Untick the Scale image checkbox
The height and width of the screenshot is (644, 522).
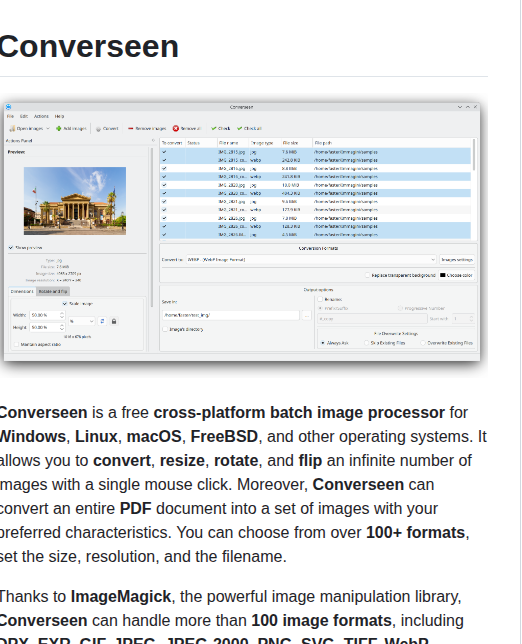tap(64, 304)
